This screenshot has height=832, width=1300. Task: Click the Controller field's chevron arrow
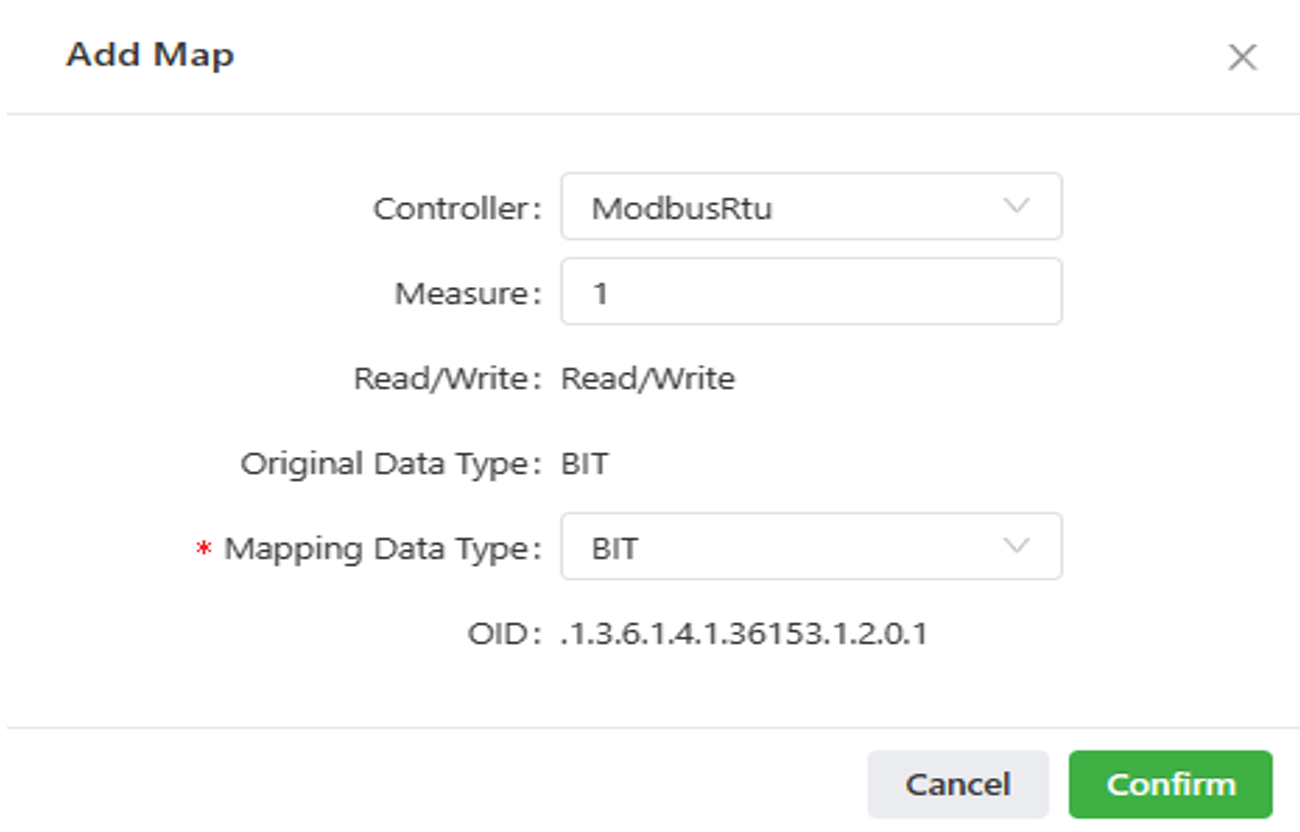1016,207
